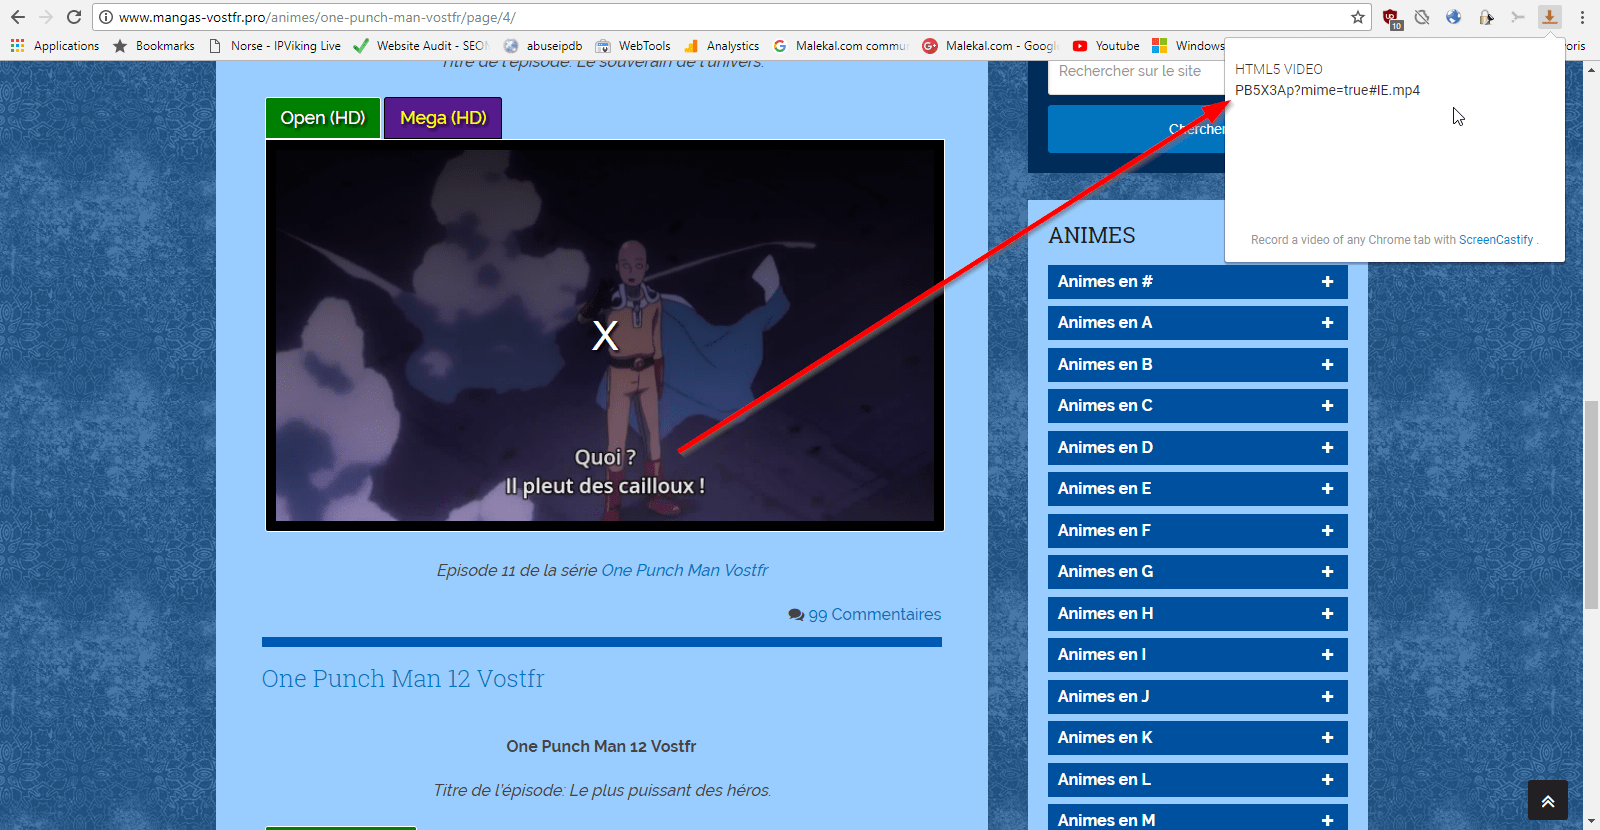
Task: View site info icon in address bar
Action: point(106,17)
